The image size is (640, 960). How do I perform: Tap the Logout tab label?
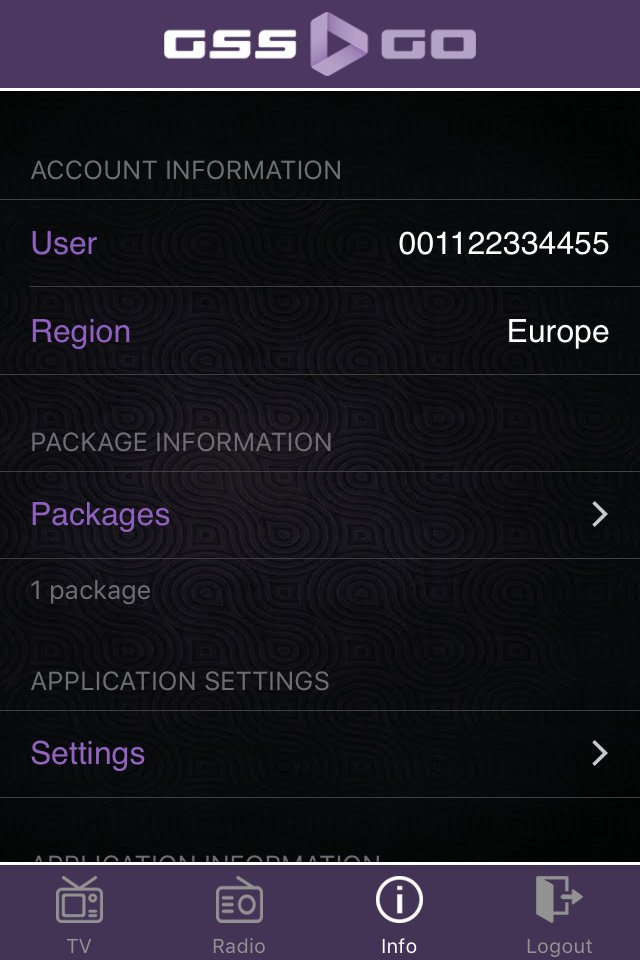pos(559,946)
